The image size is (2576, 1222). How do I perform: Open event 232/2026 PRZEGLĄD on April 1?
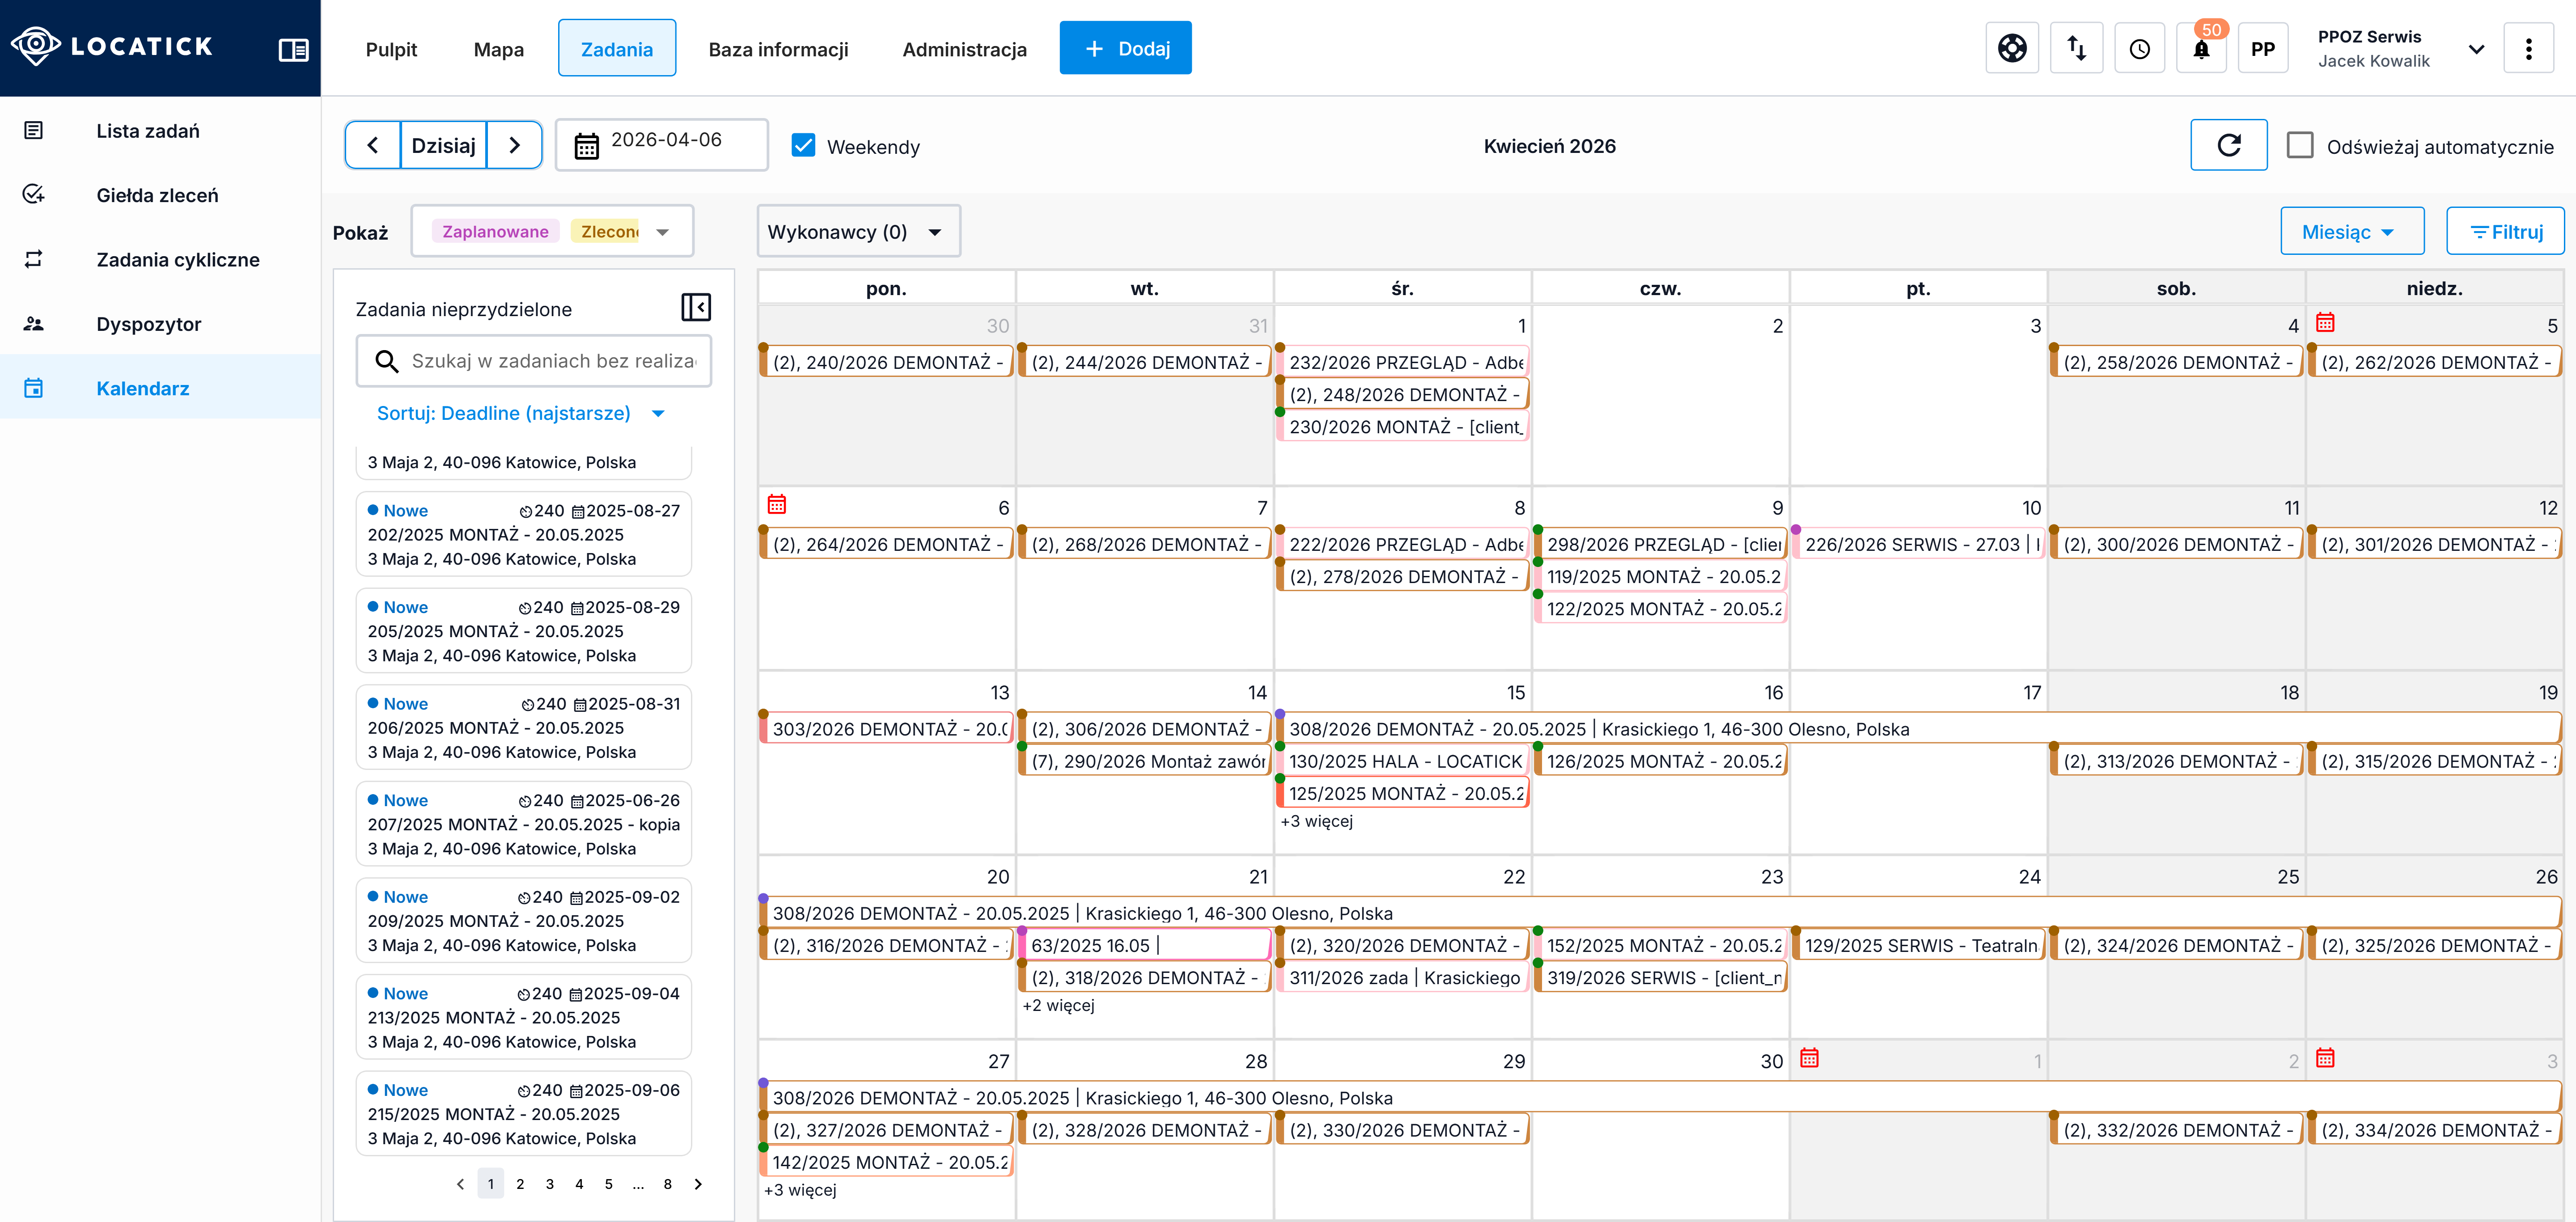click(x=1403, y=363)
